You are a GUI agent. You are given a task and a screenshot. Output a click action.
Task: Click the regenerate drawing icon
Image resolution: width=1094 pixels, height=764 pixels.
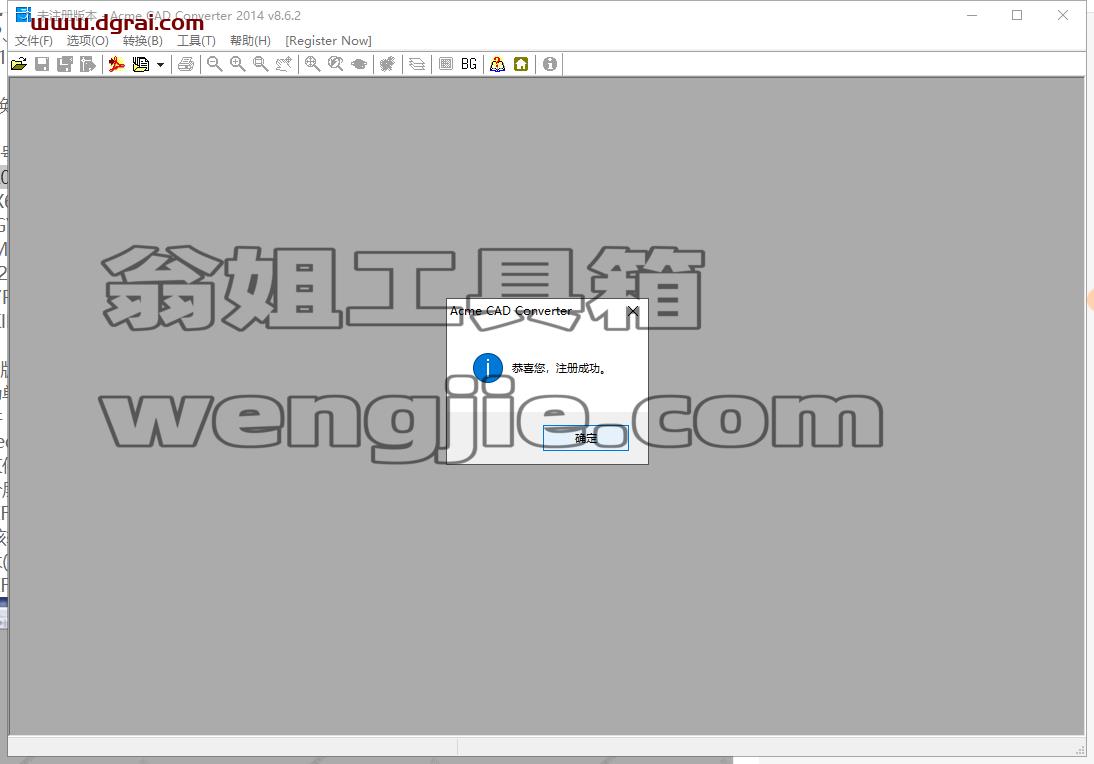click(x=388, y=64)
